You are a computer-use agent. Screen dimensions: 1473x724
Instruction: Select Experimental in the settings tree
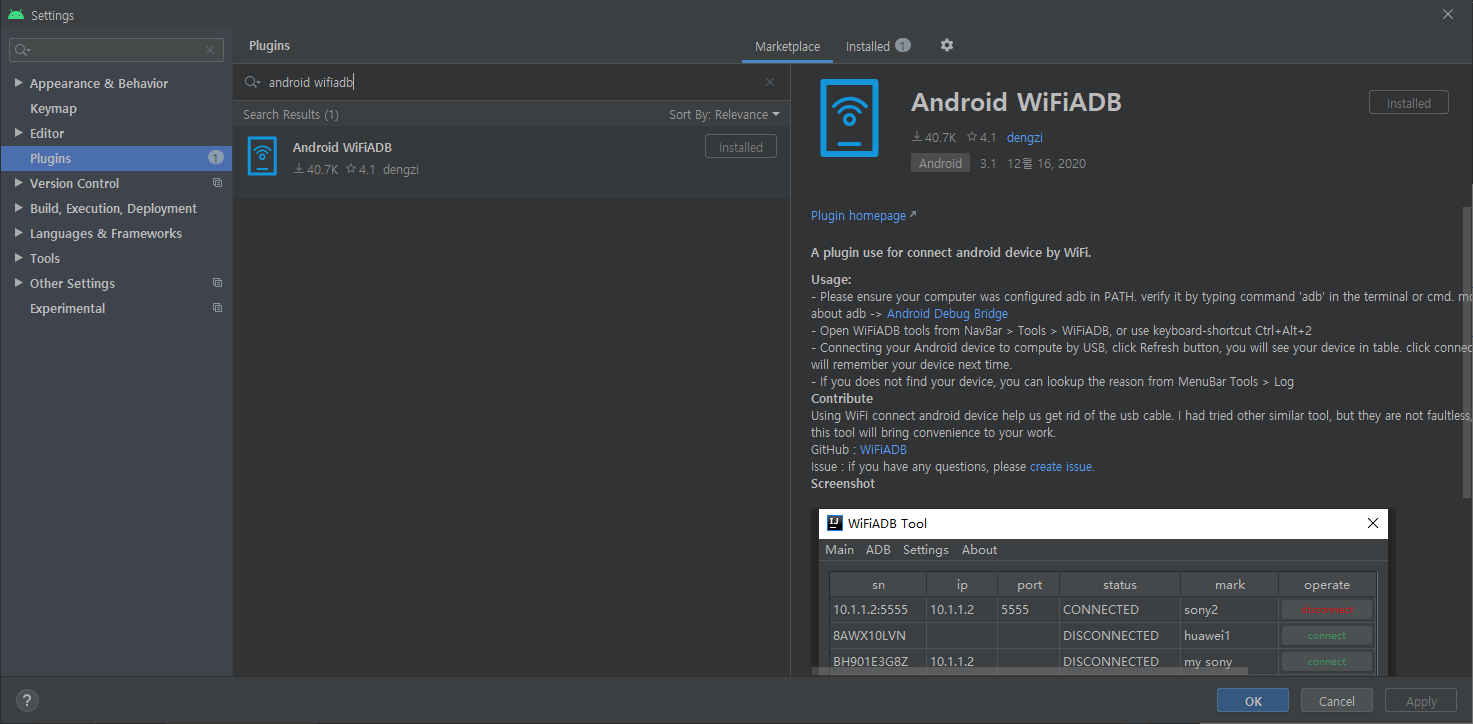[x=67, y=308]
